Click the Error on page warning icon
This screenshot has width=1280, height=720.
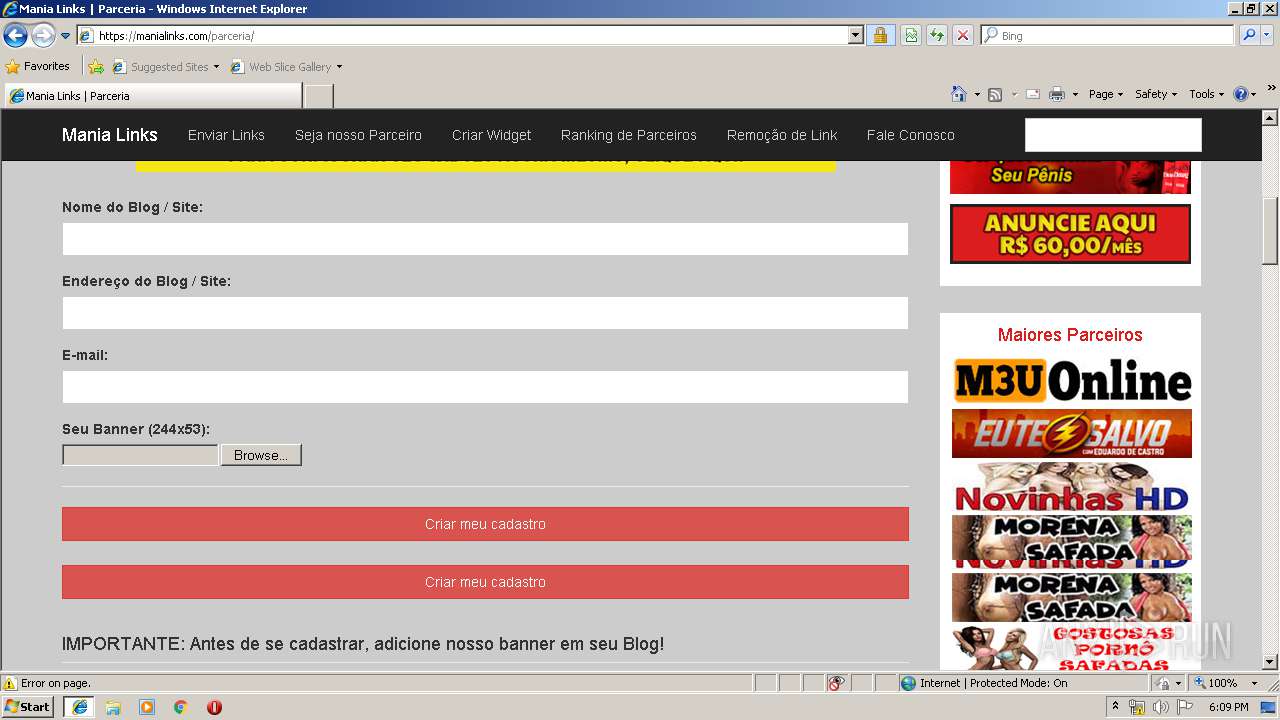[10, 683]
